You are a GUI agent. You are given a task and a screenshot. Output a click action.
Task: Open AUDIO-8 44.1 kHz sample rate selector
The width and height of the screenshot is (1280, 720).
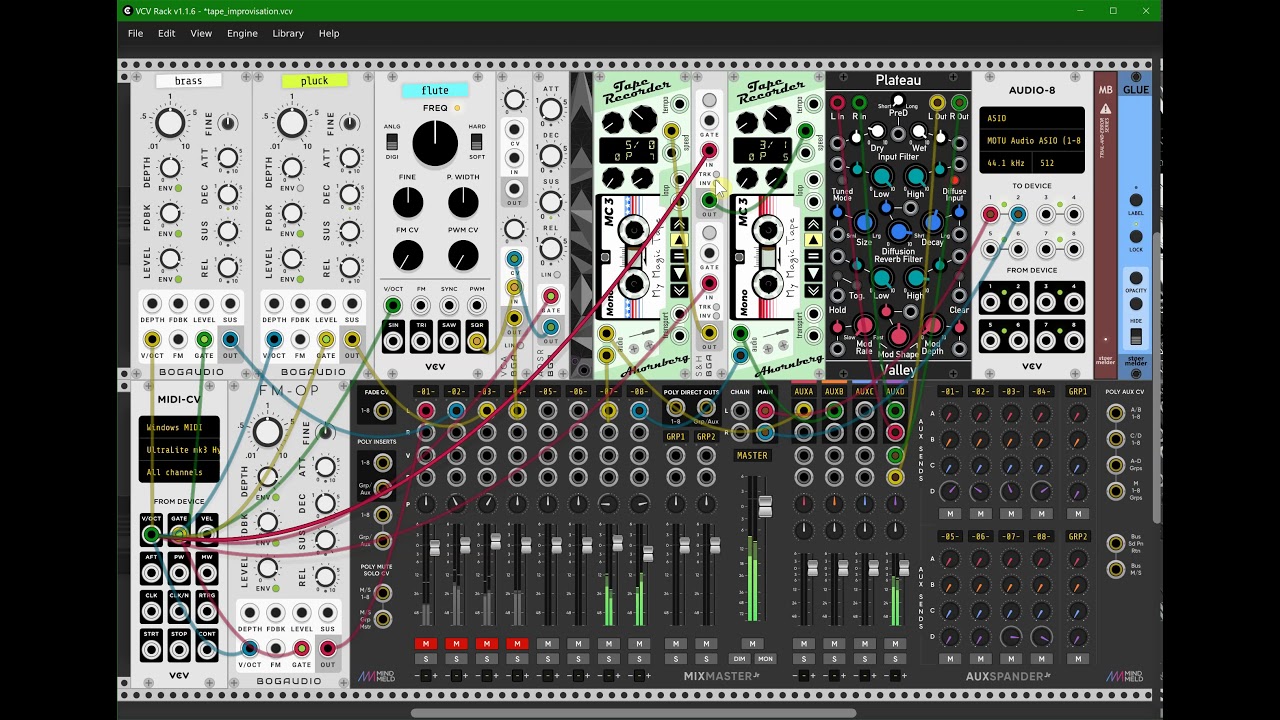coord(1007,163)
